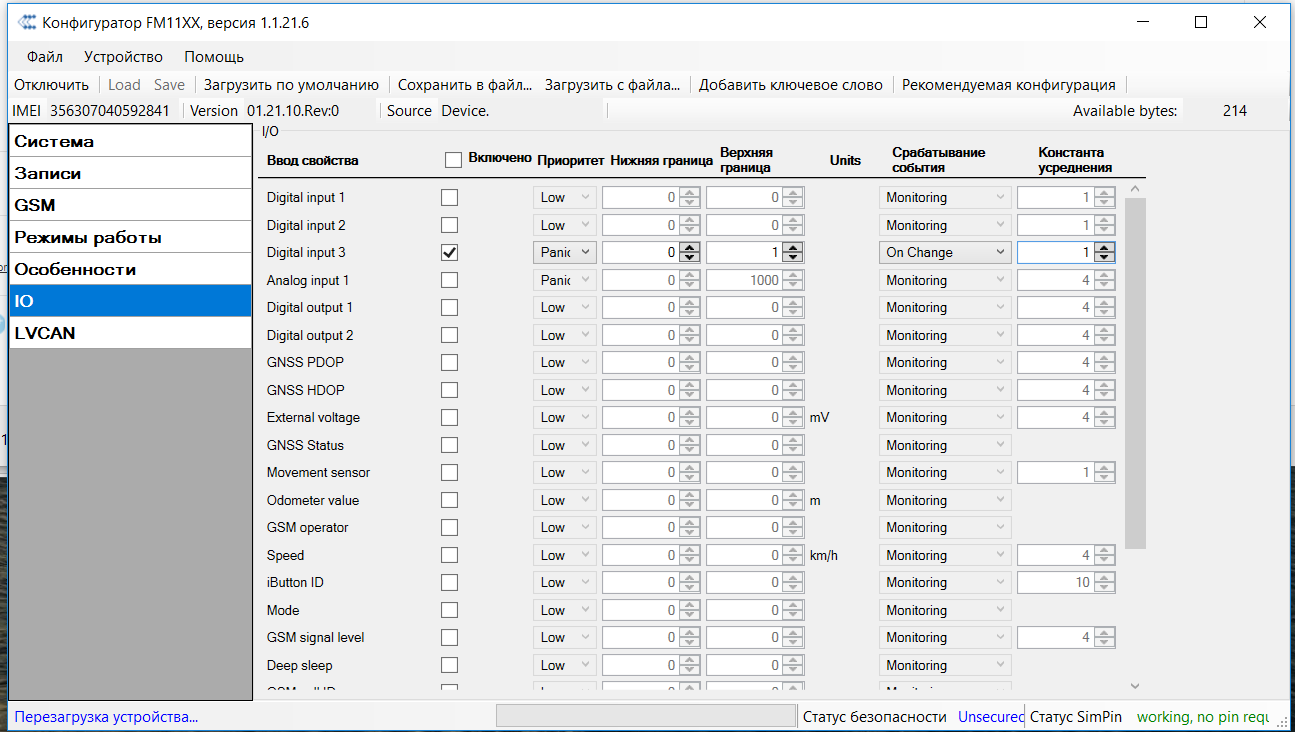Decrease Digital input 3 lower limit spinner
The image size is (1295, 732).
tap(689, 258)
